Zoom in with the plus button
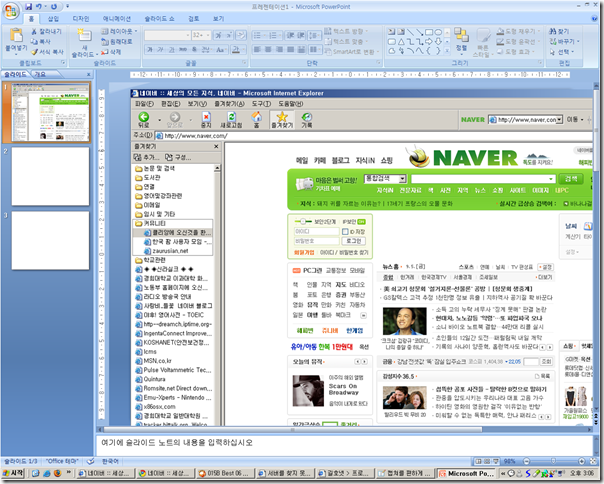The width and height of the screenshot is (604, 484). click(582, 461)
